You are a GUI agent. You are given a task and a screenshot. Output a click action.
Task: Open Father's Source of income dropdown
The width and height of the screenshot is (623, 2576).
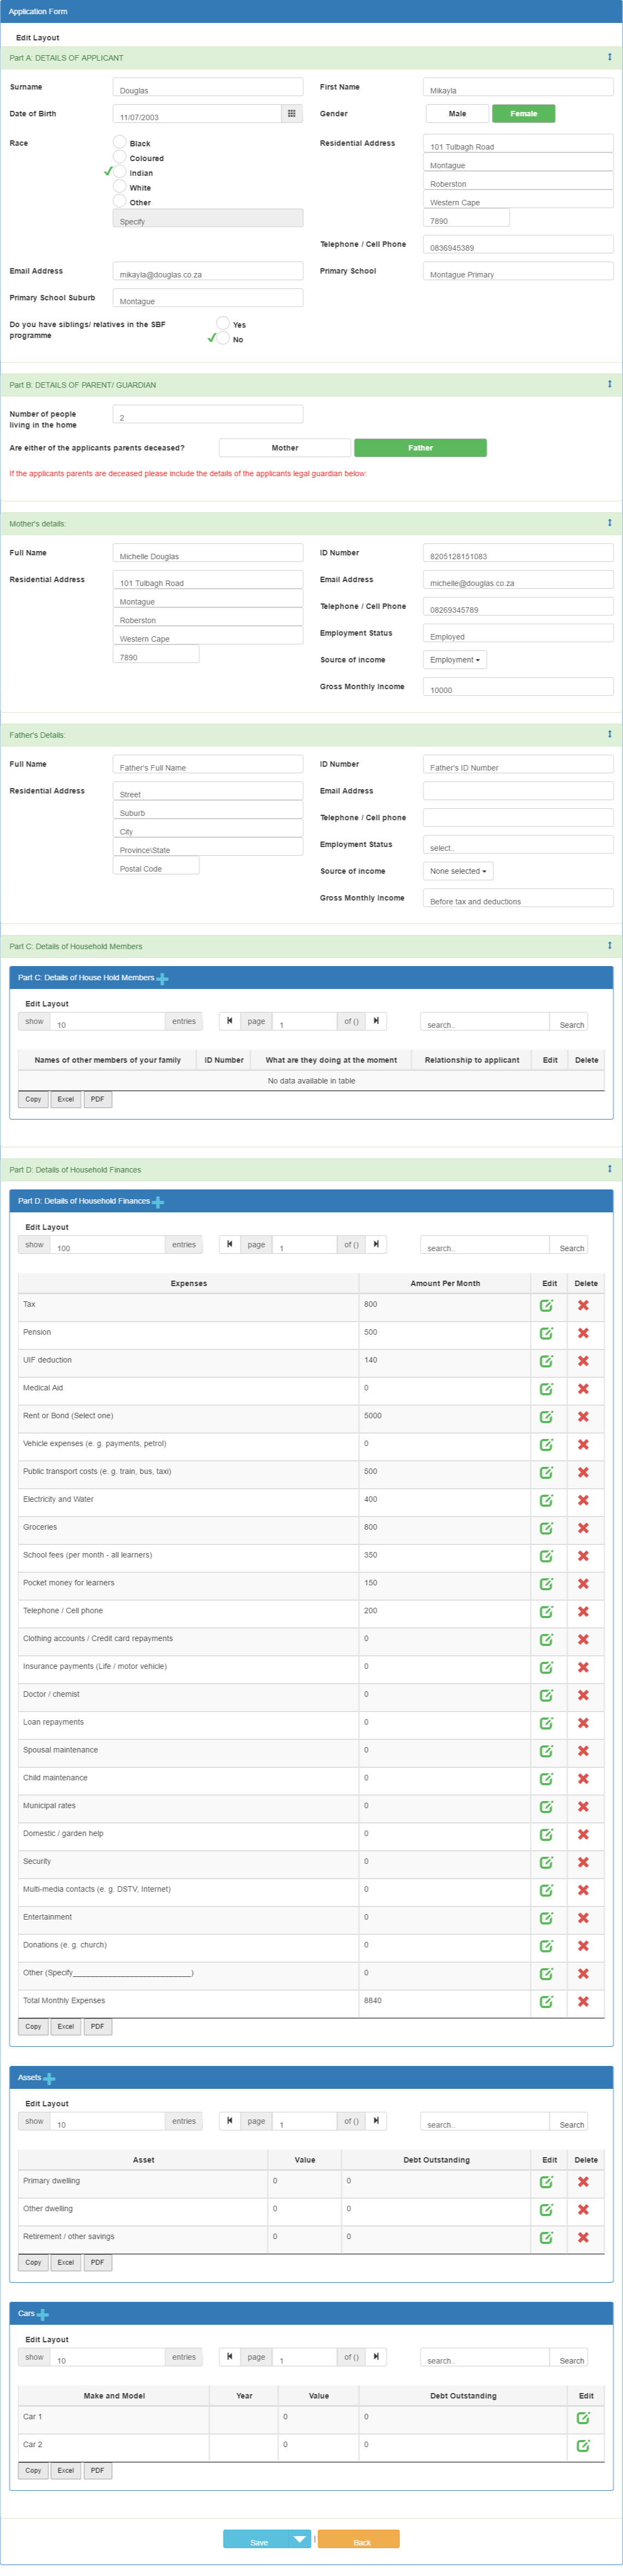click(x=458, y=871)
